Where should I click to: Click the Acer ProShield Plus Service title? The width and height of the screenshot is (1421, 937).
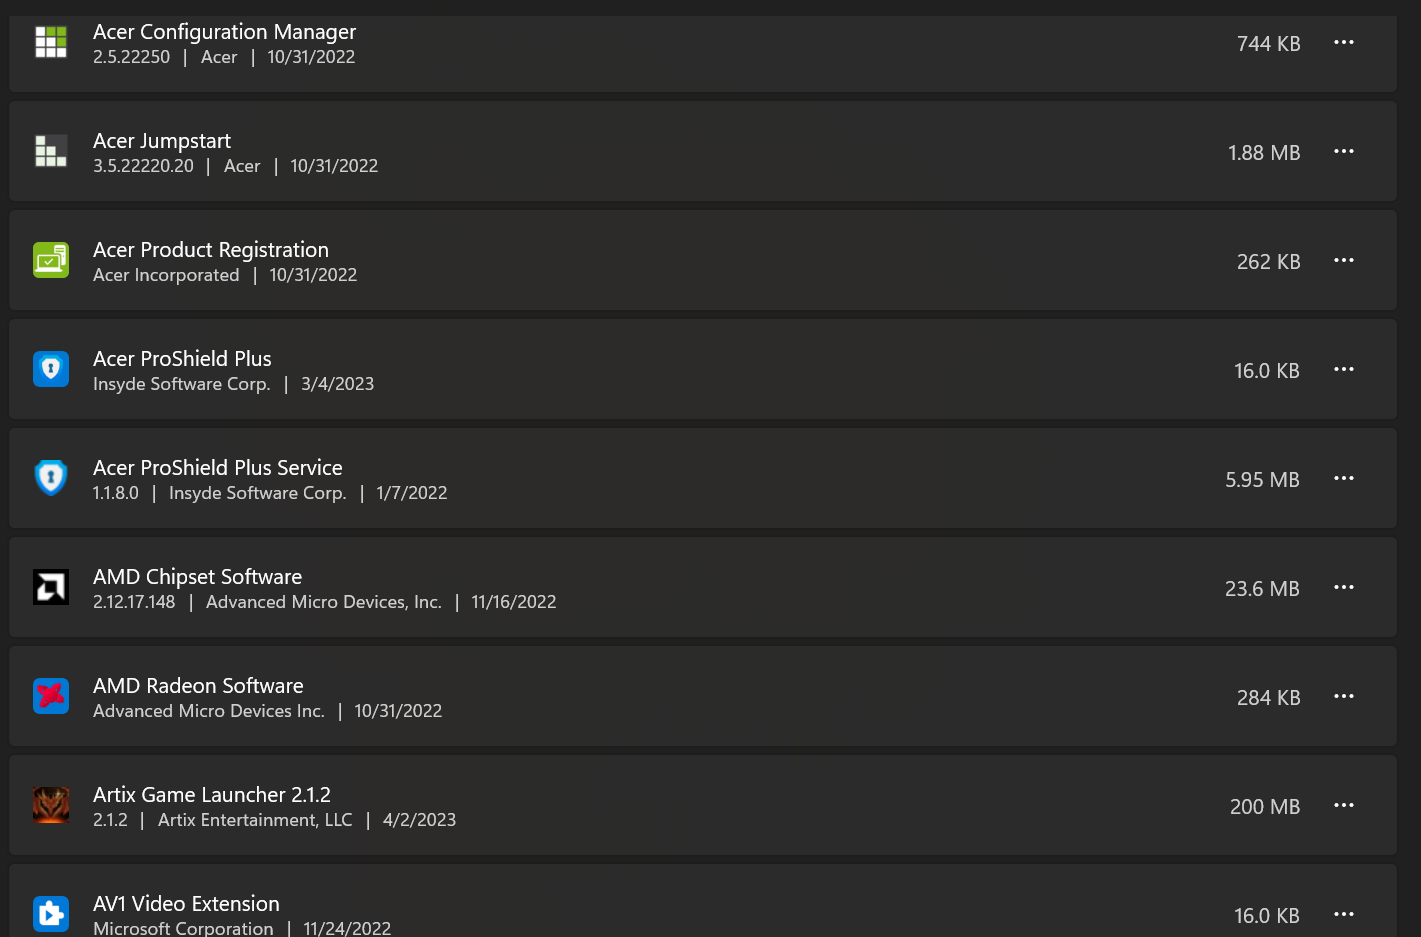218,468
